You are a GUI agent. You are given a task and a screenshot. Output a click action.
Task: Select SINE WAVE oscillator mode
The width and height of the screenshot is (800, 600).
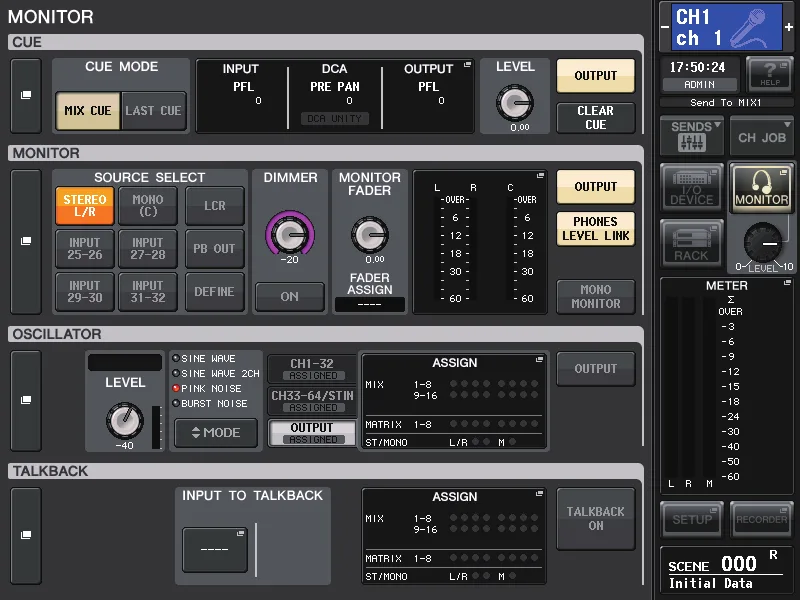(x=204, y=359)
